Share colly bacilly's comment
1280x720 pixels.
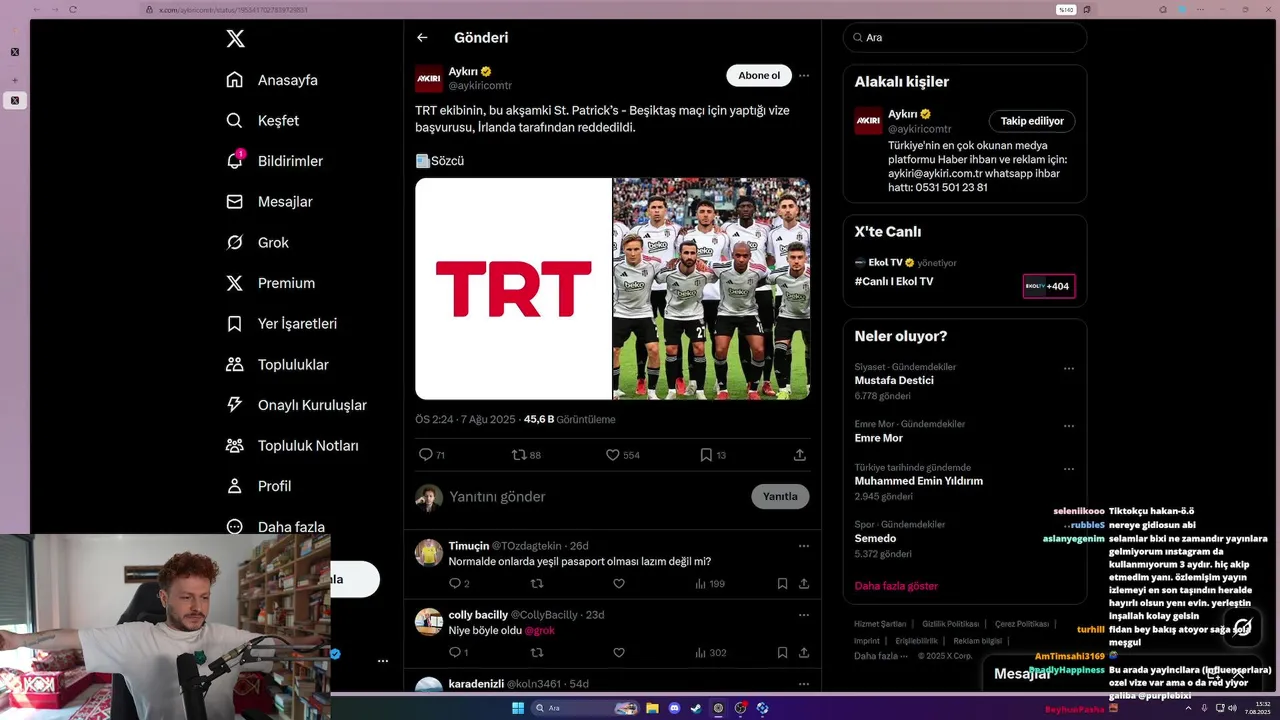804,653
